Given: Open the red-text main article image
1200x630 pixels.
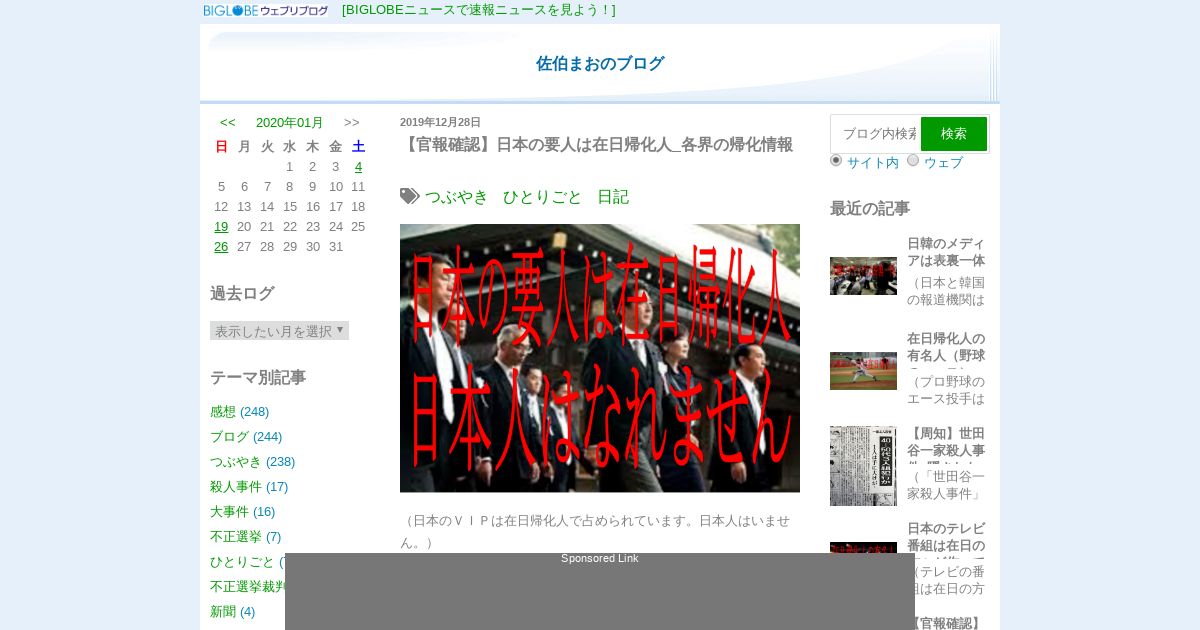Looking at the screenshot, I should click(600, 358).
